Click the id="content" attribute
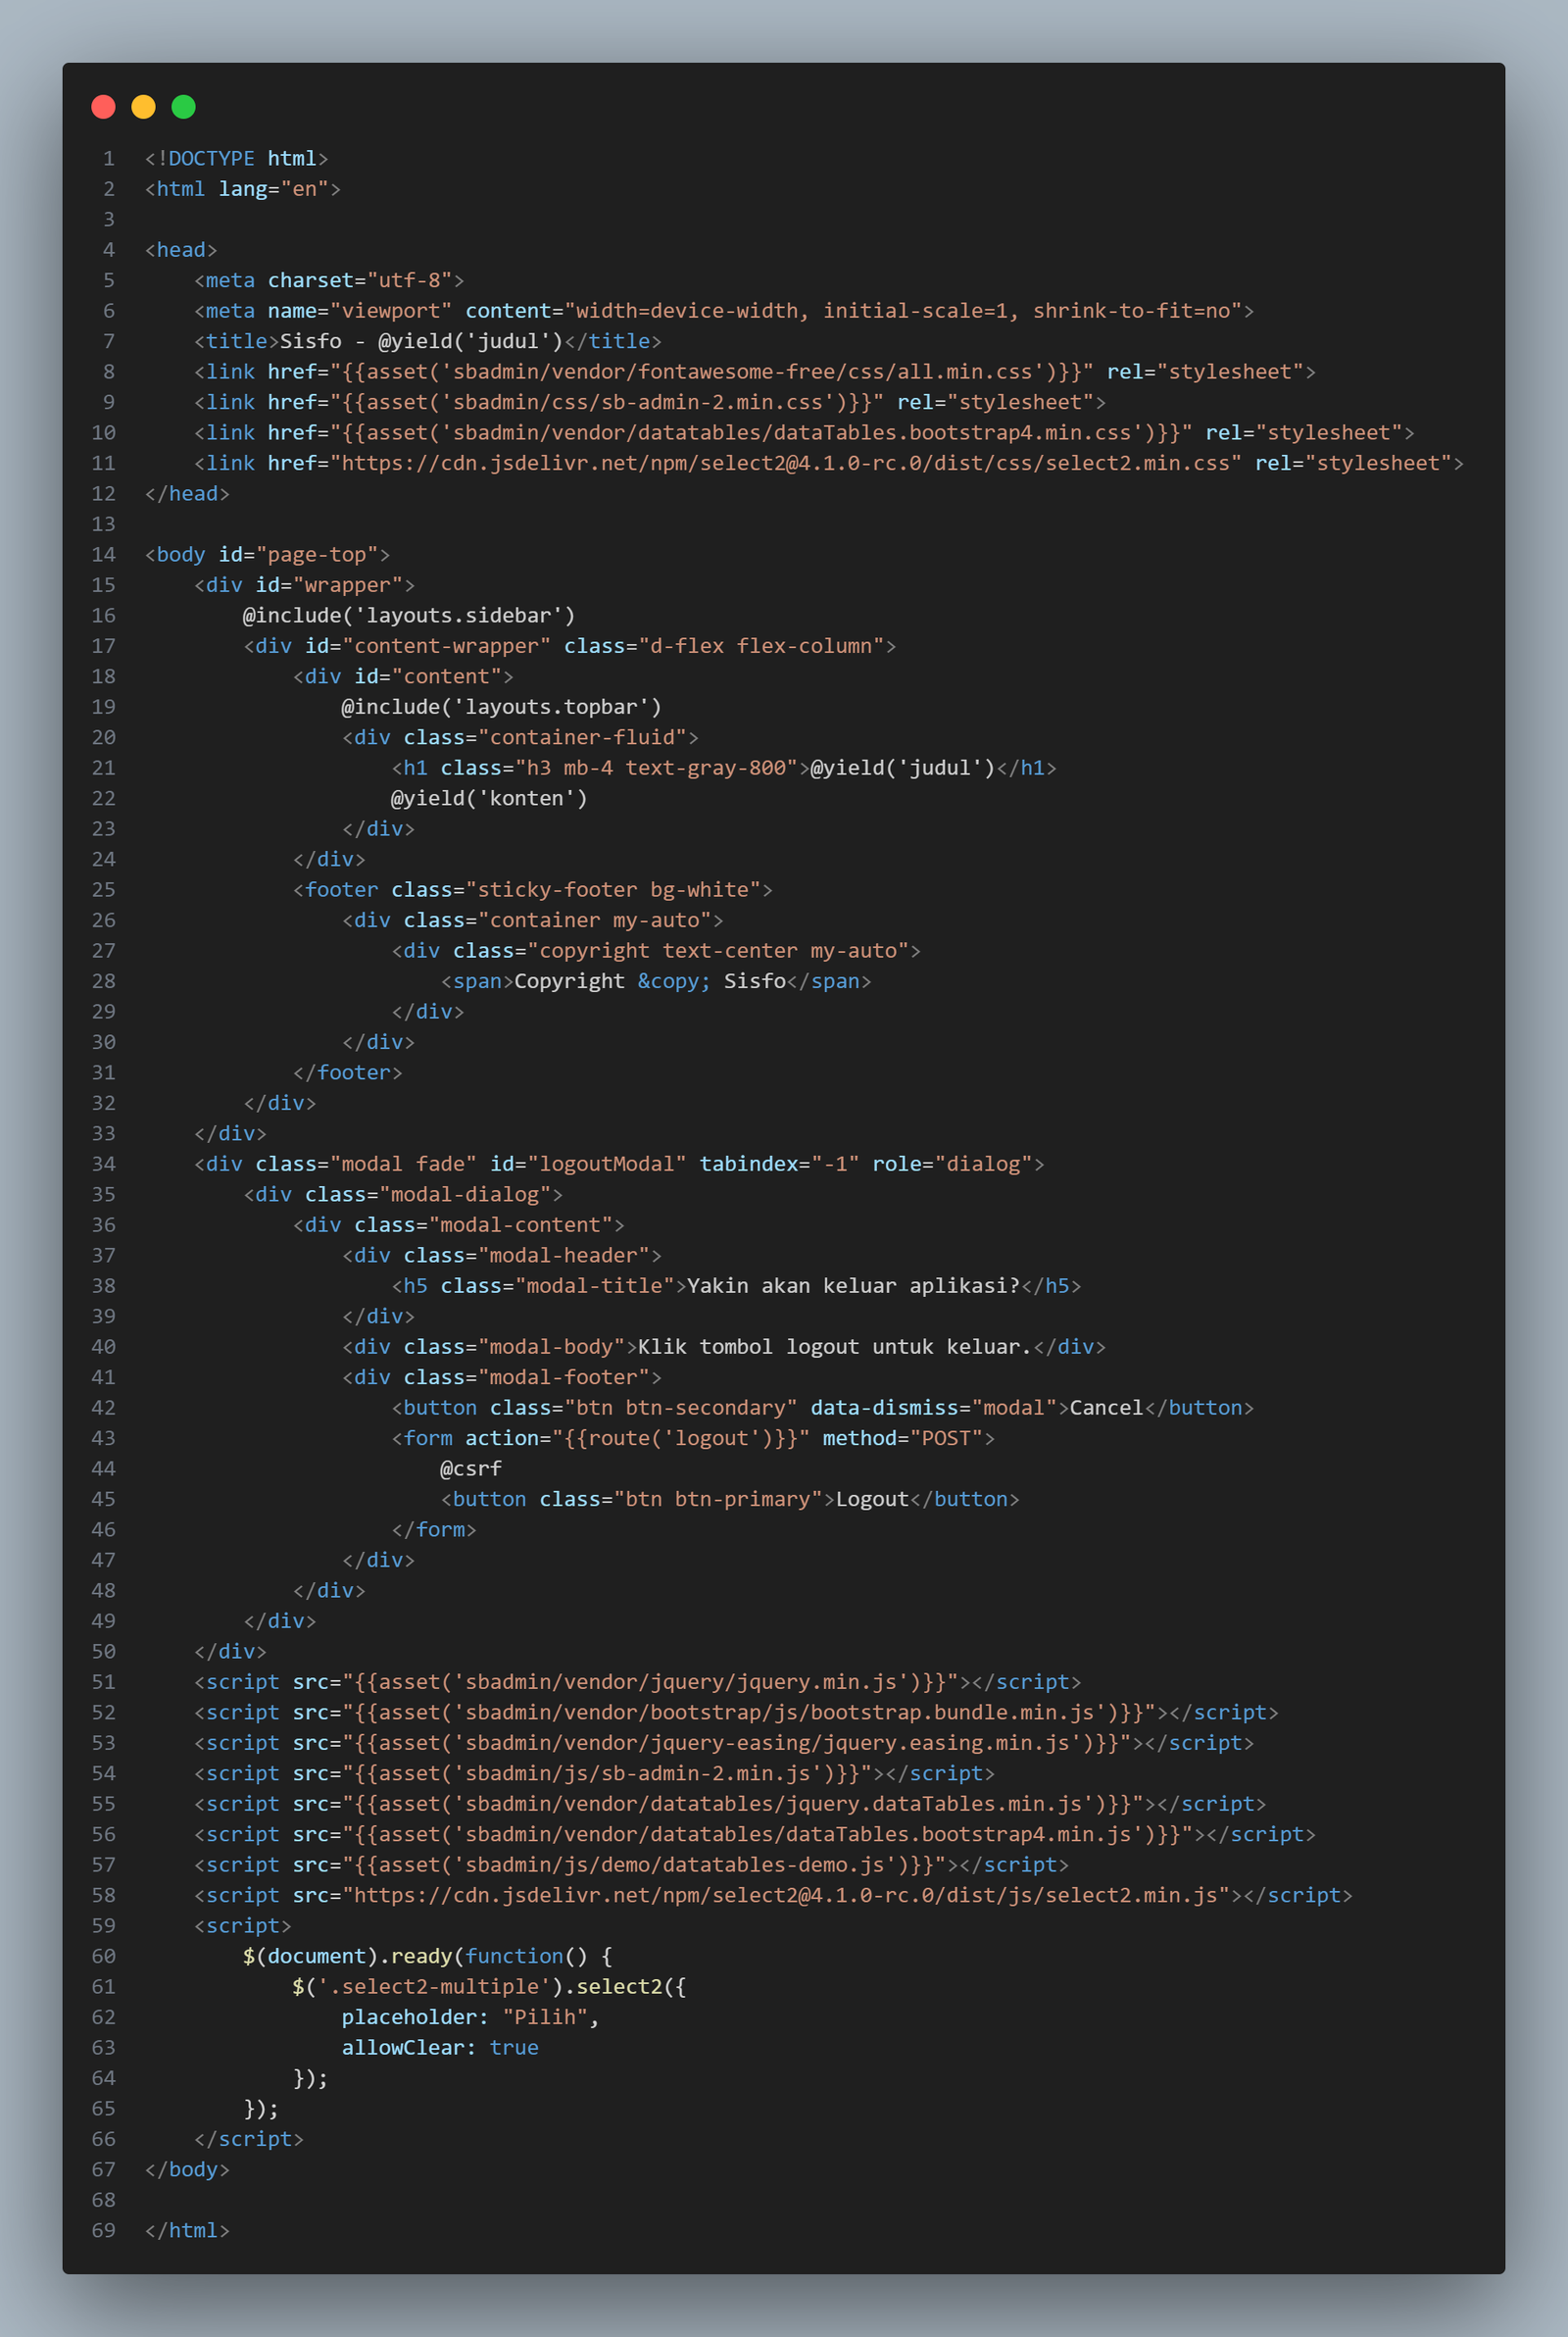Screen dimensions: 1568x2337 coord(428,677)
